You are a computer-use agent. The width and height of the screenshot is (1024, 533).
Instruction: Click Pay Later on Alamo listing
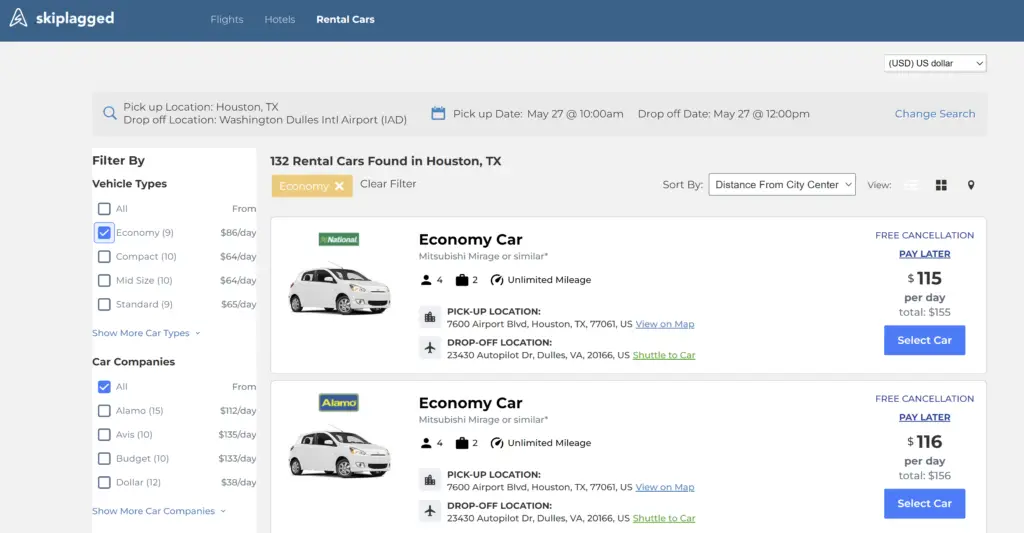pyautogui.click(x=924, y=417)
